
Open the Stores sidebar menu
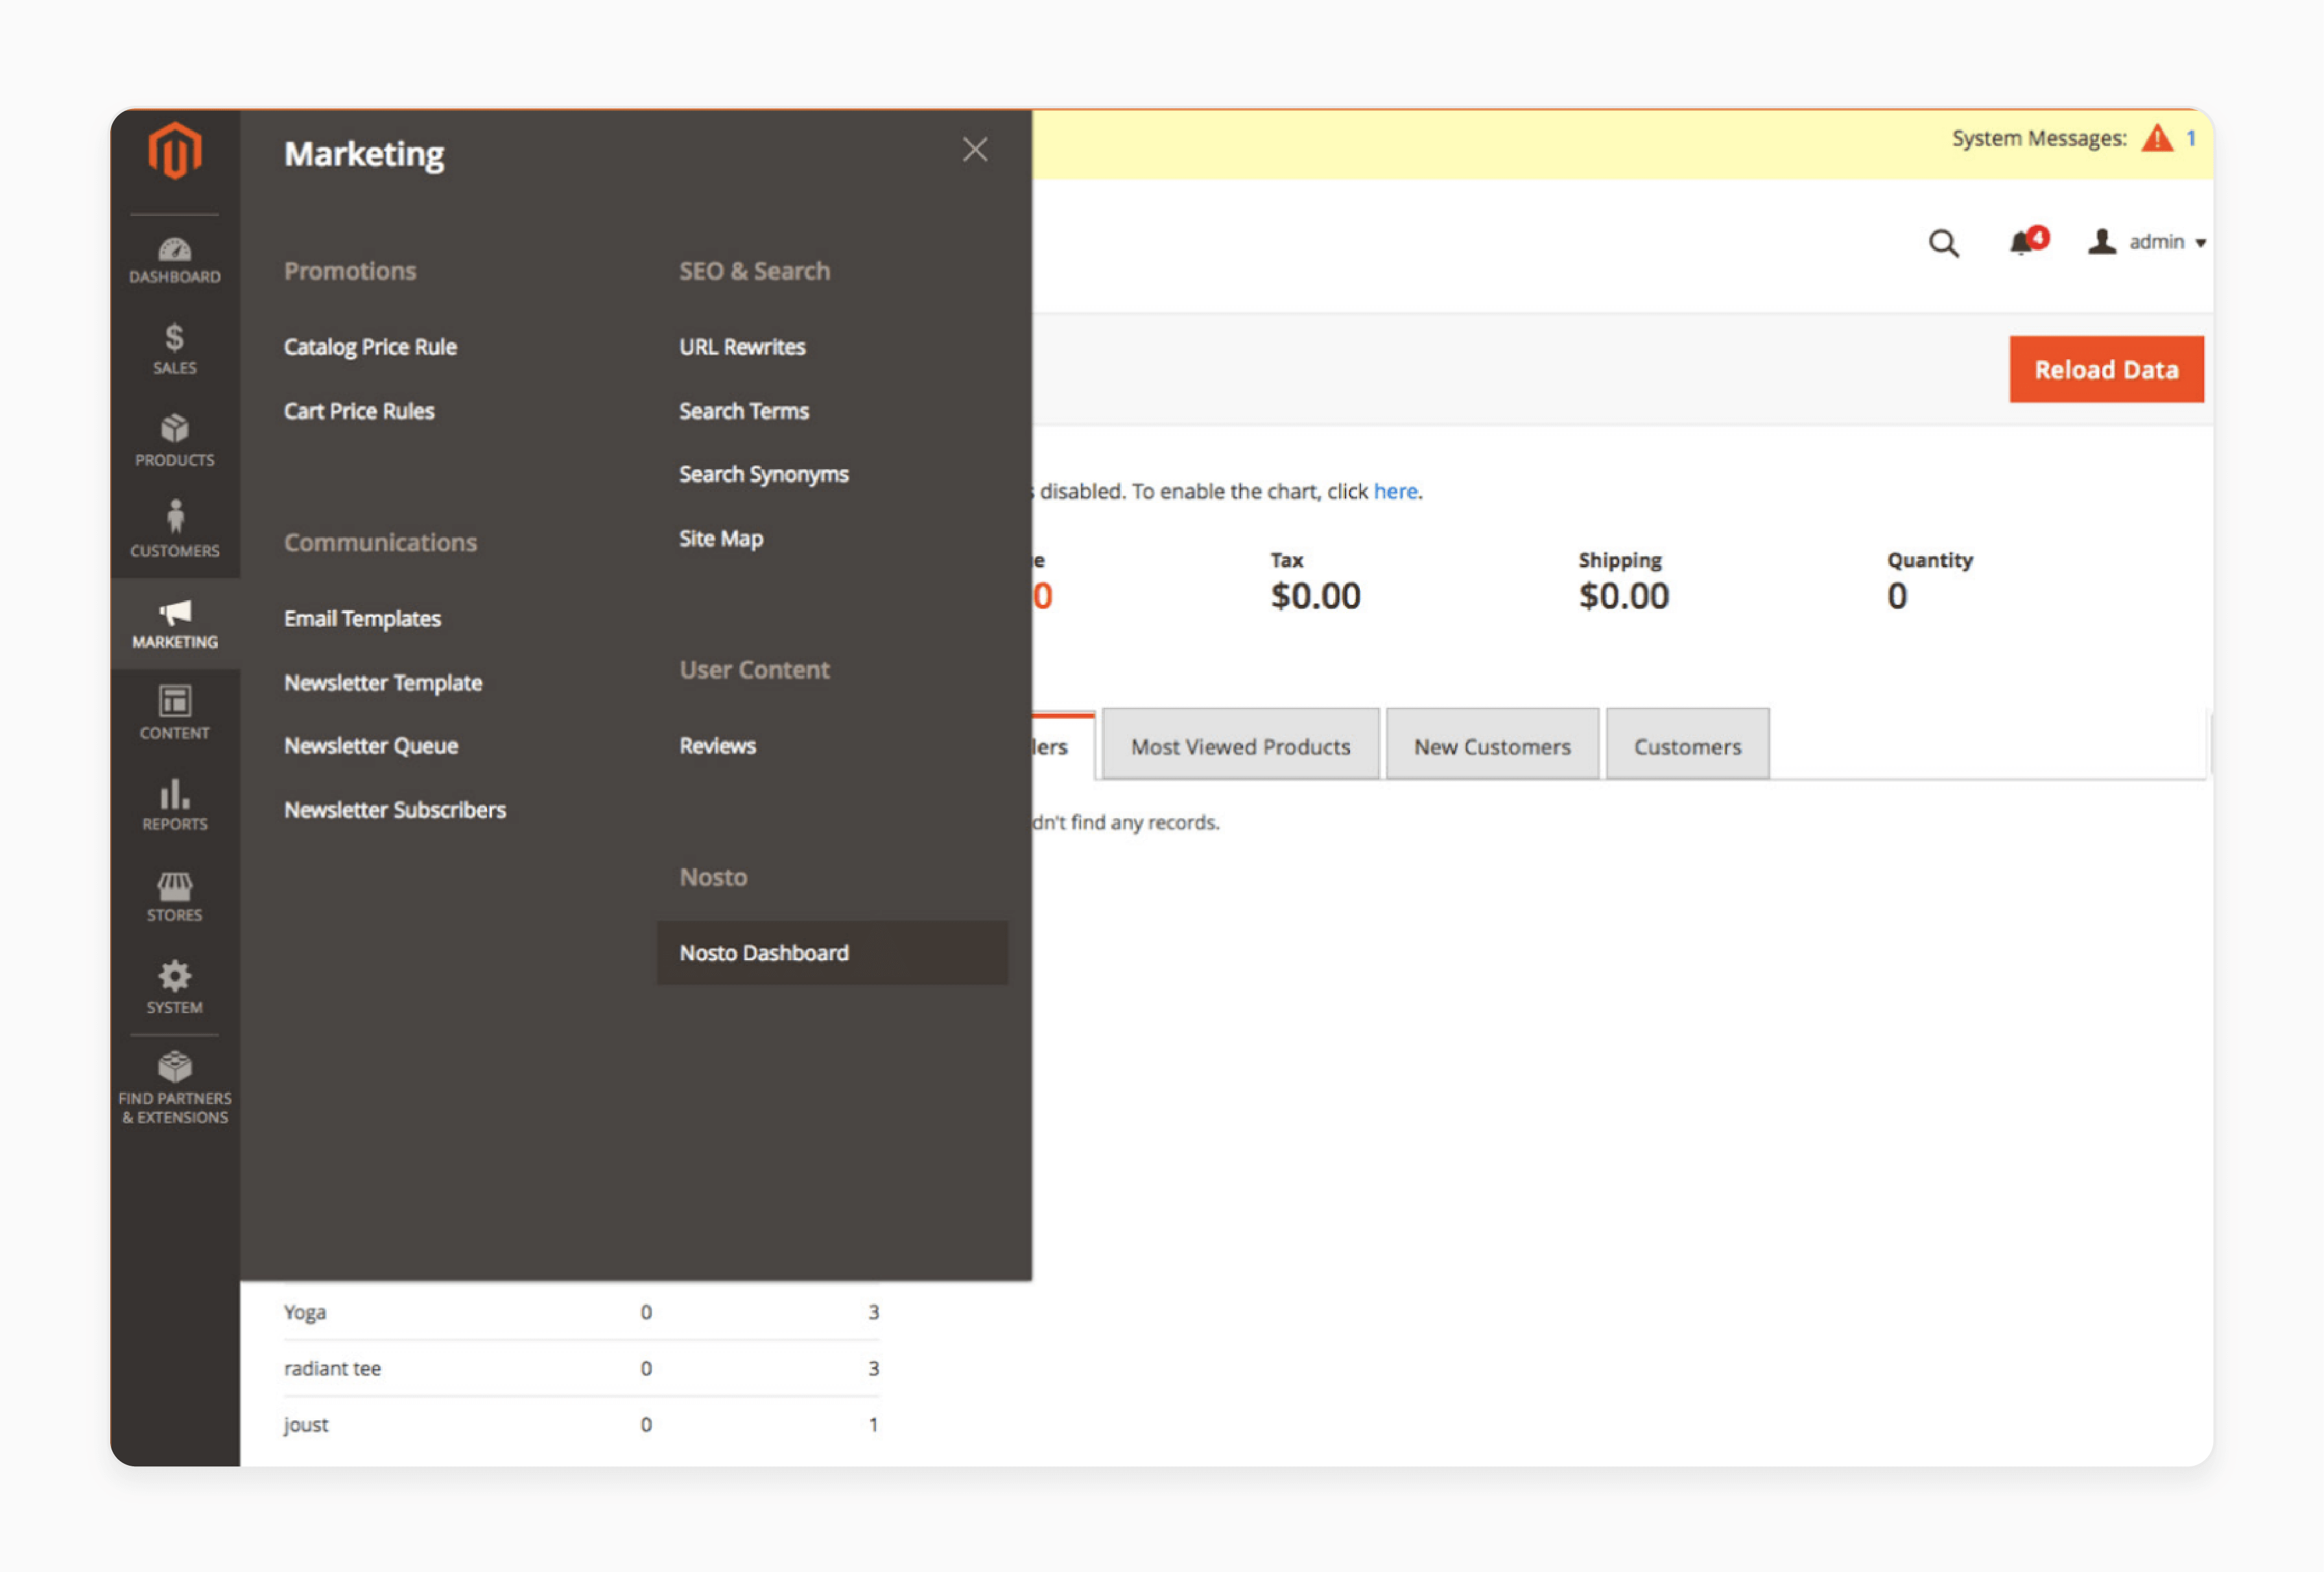point(175,897)
